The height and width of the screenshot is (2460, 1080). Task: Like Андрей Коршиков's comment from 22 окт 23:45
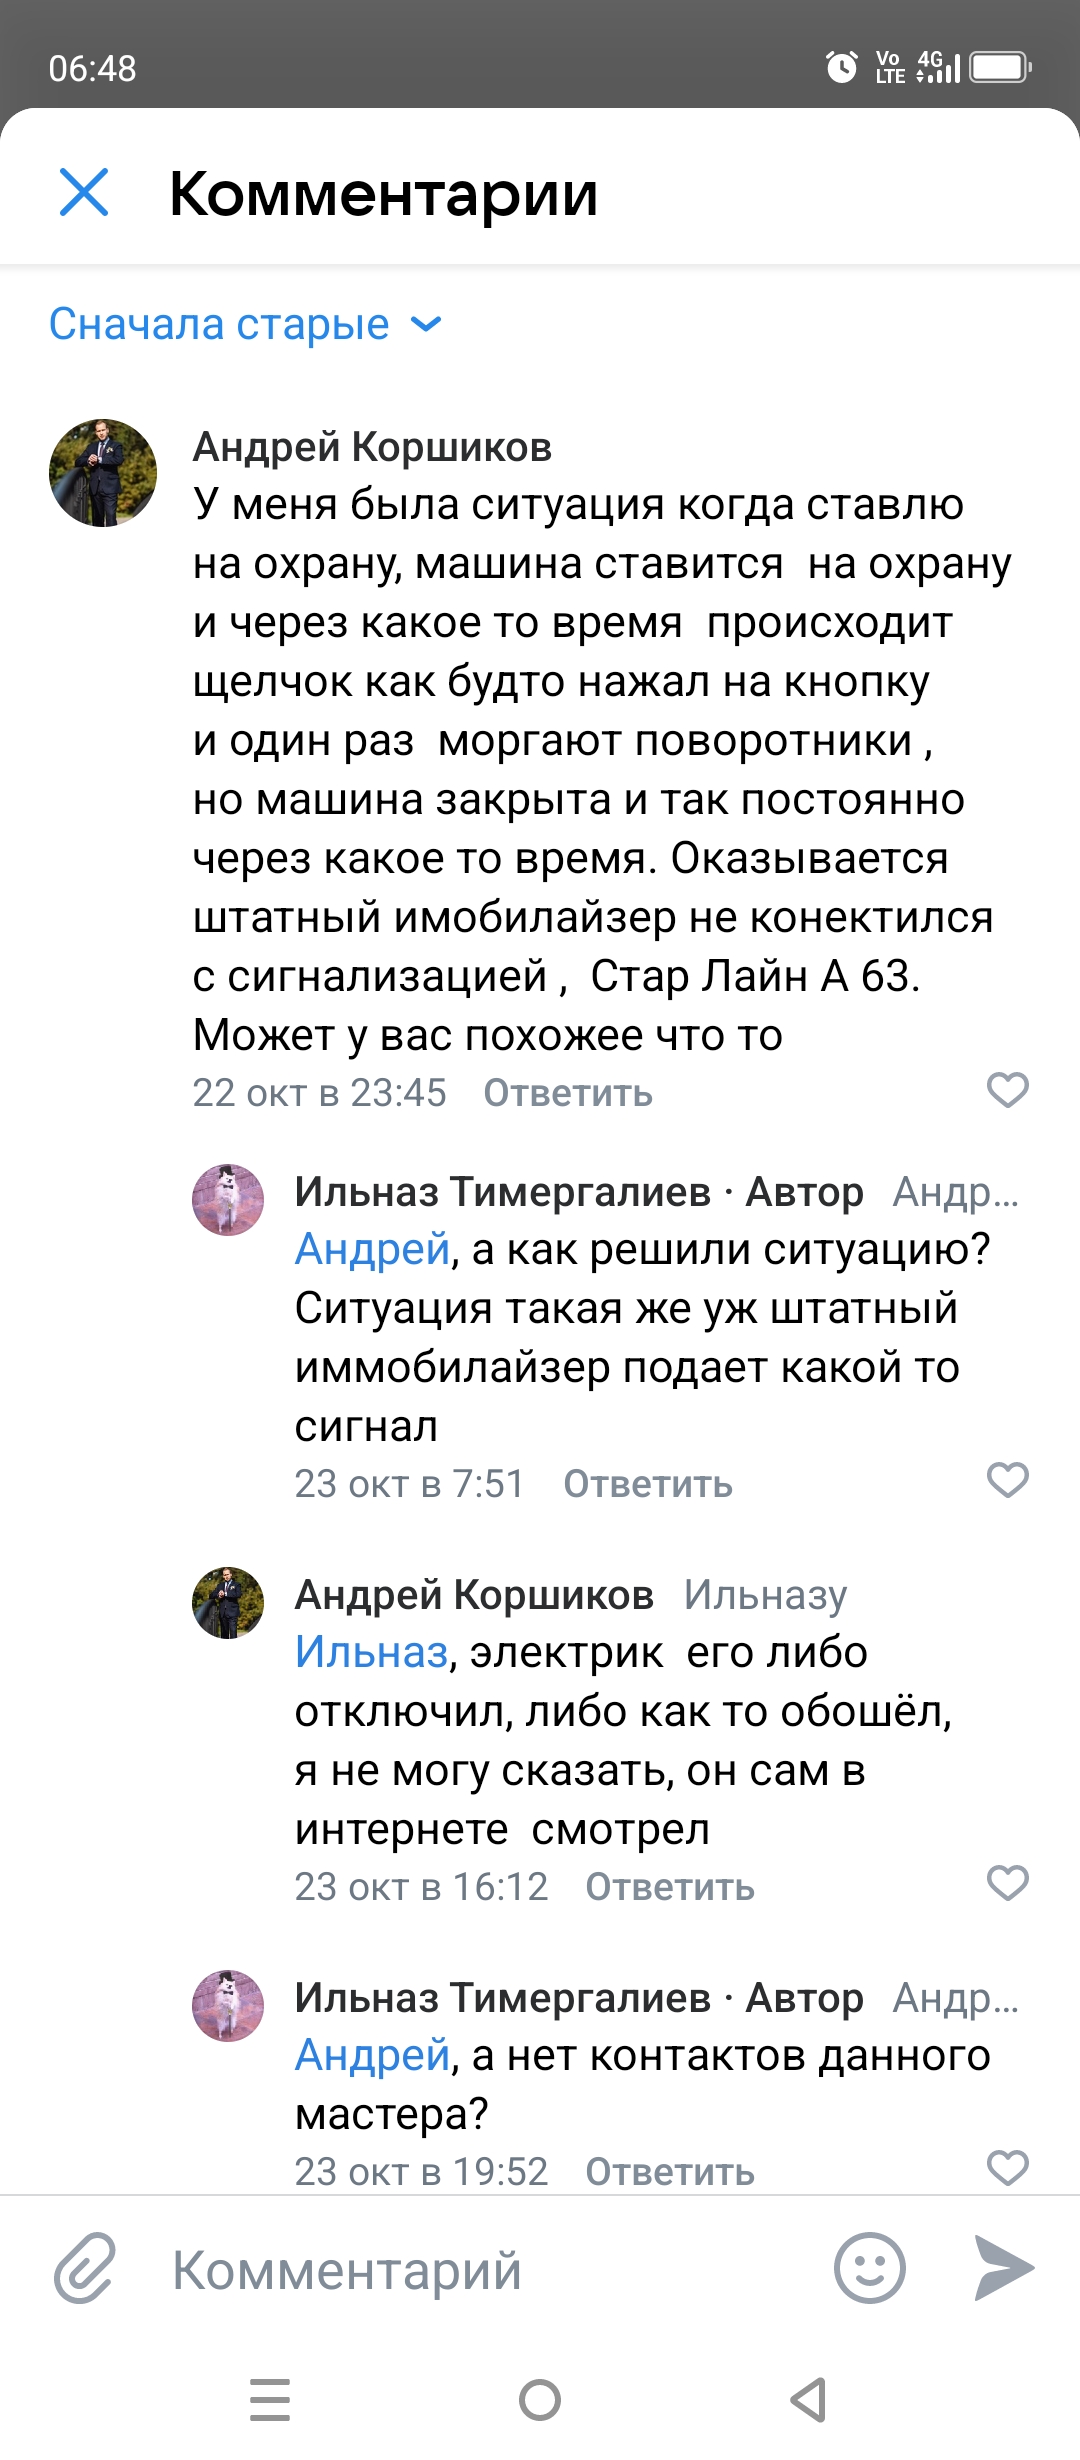point(1007,1090)
